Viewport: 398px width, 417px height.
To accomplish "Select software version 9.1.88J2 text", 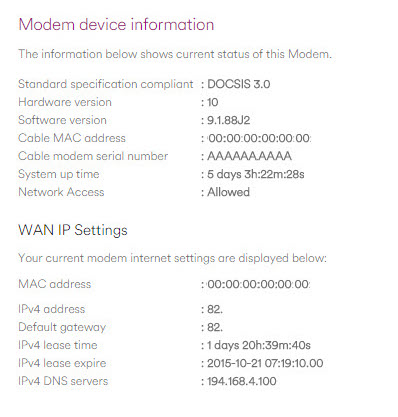I will pyautogui.click(x=229, y=120).
